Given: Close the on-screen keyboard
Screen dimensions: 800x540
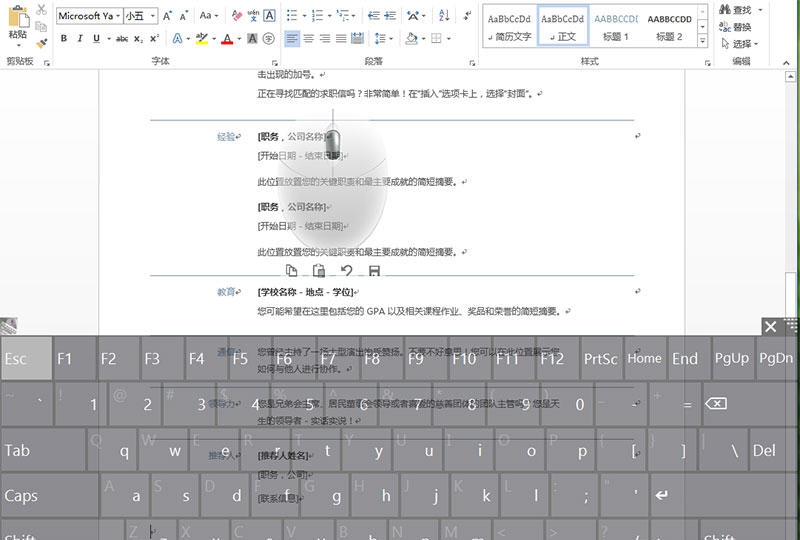Looking at the screenshot, I should (770, 327).
